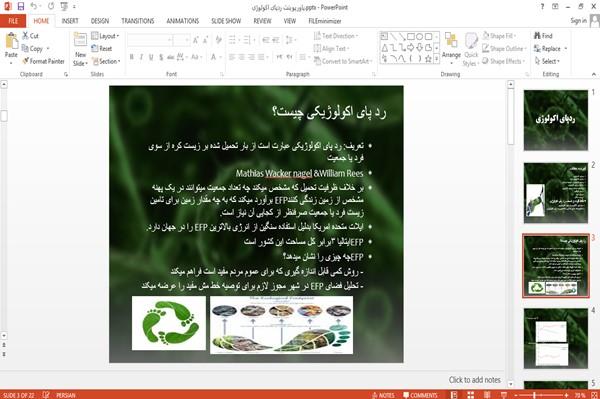Switch to Slide Sorter view
Viewport: 600px width, 399px height.
click(471, 395)
